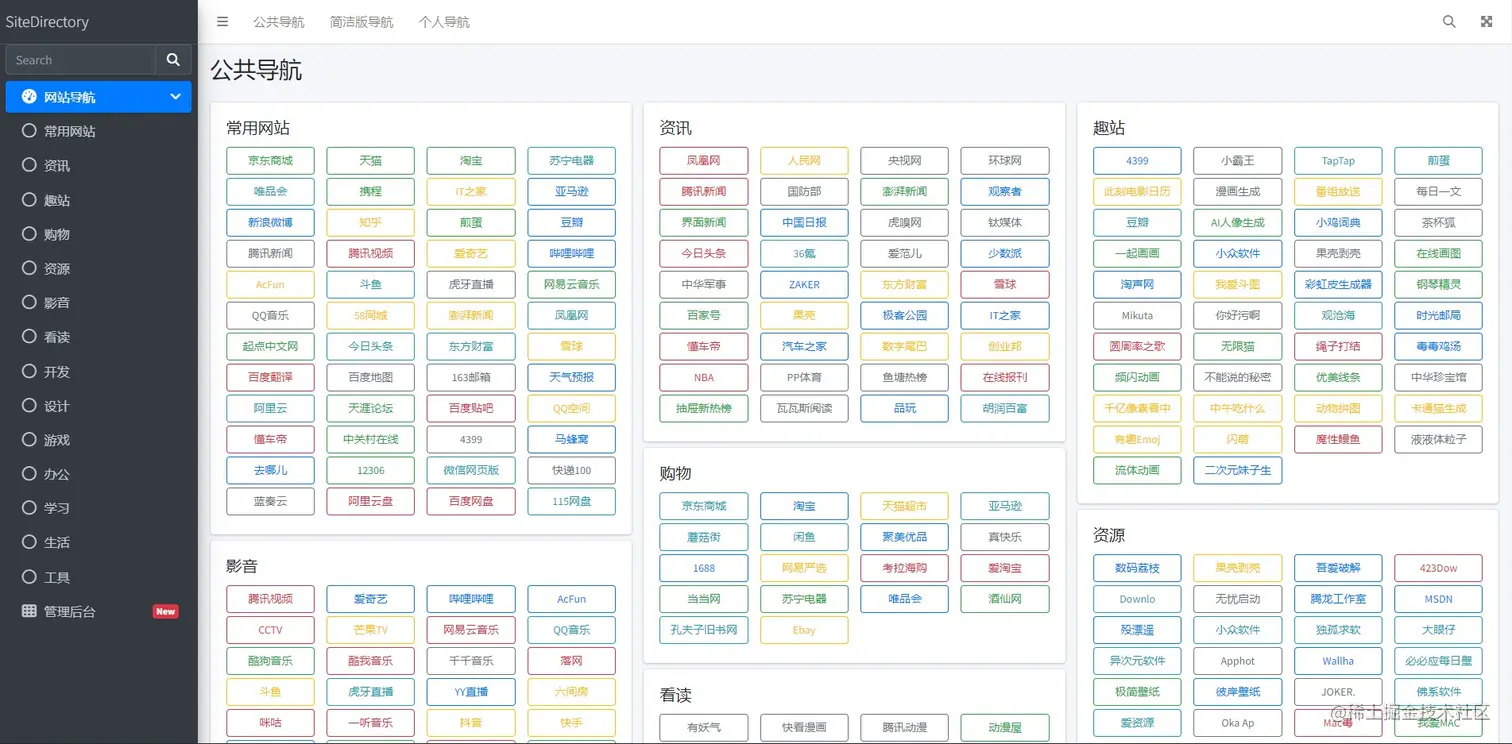Open the 423Dow resource button
Viewport: 1512px width, 744px height.
[x=1438, y=568]
